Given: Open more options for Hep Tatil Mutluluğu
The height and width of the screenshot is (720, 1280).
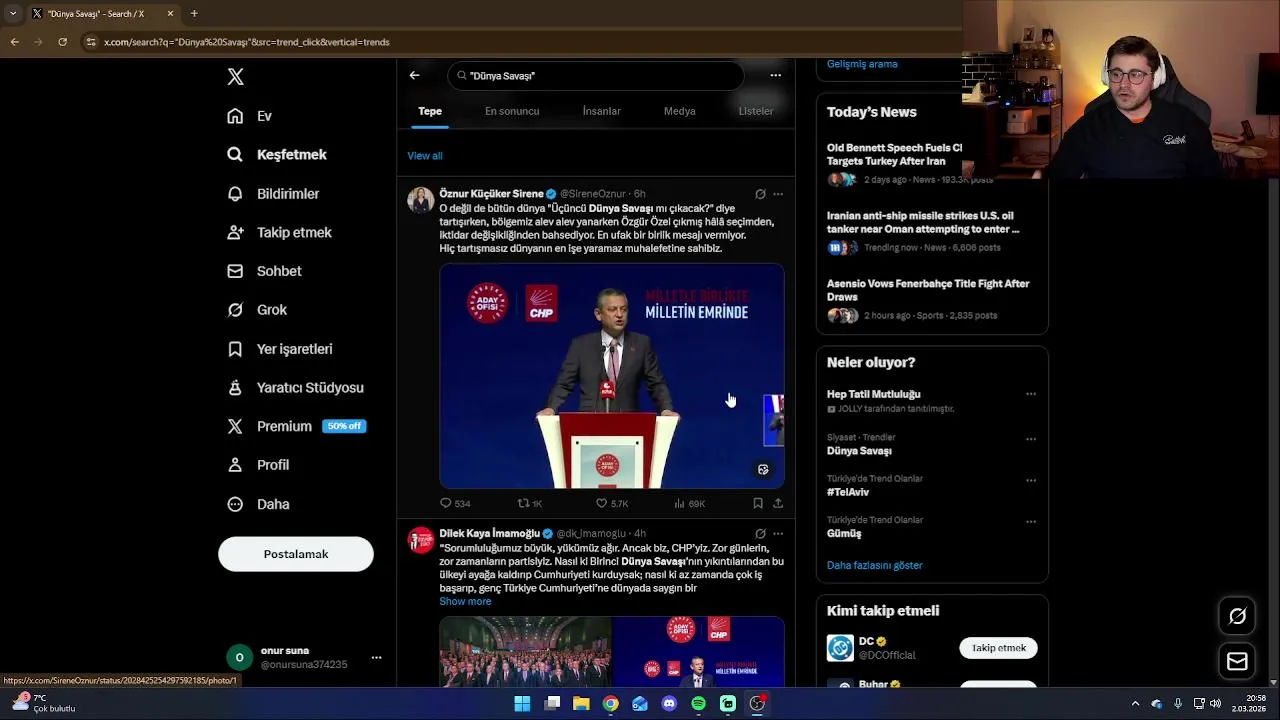Looking at the screenshot, I should point(1031,394).
